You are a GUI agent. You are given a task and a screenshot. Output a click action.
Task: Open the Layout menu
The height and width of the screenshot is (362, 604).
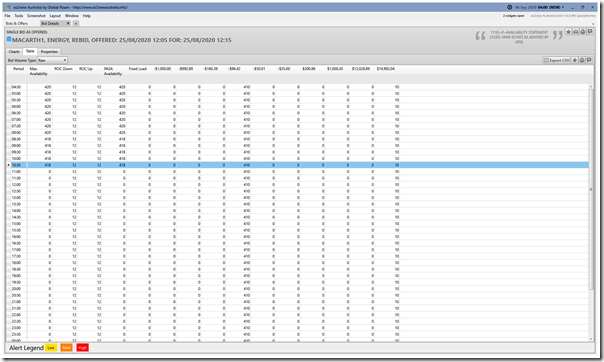coord(55,16)
